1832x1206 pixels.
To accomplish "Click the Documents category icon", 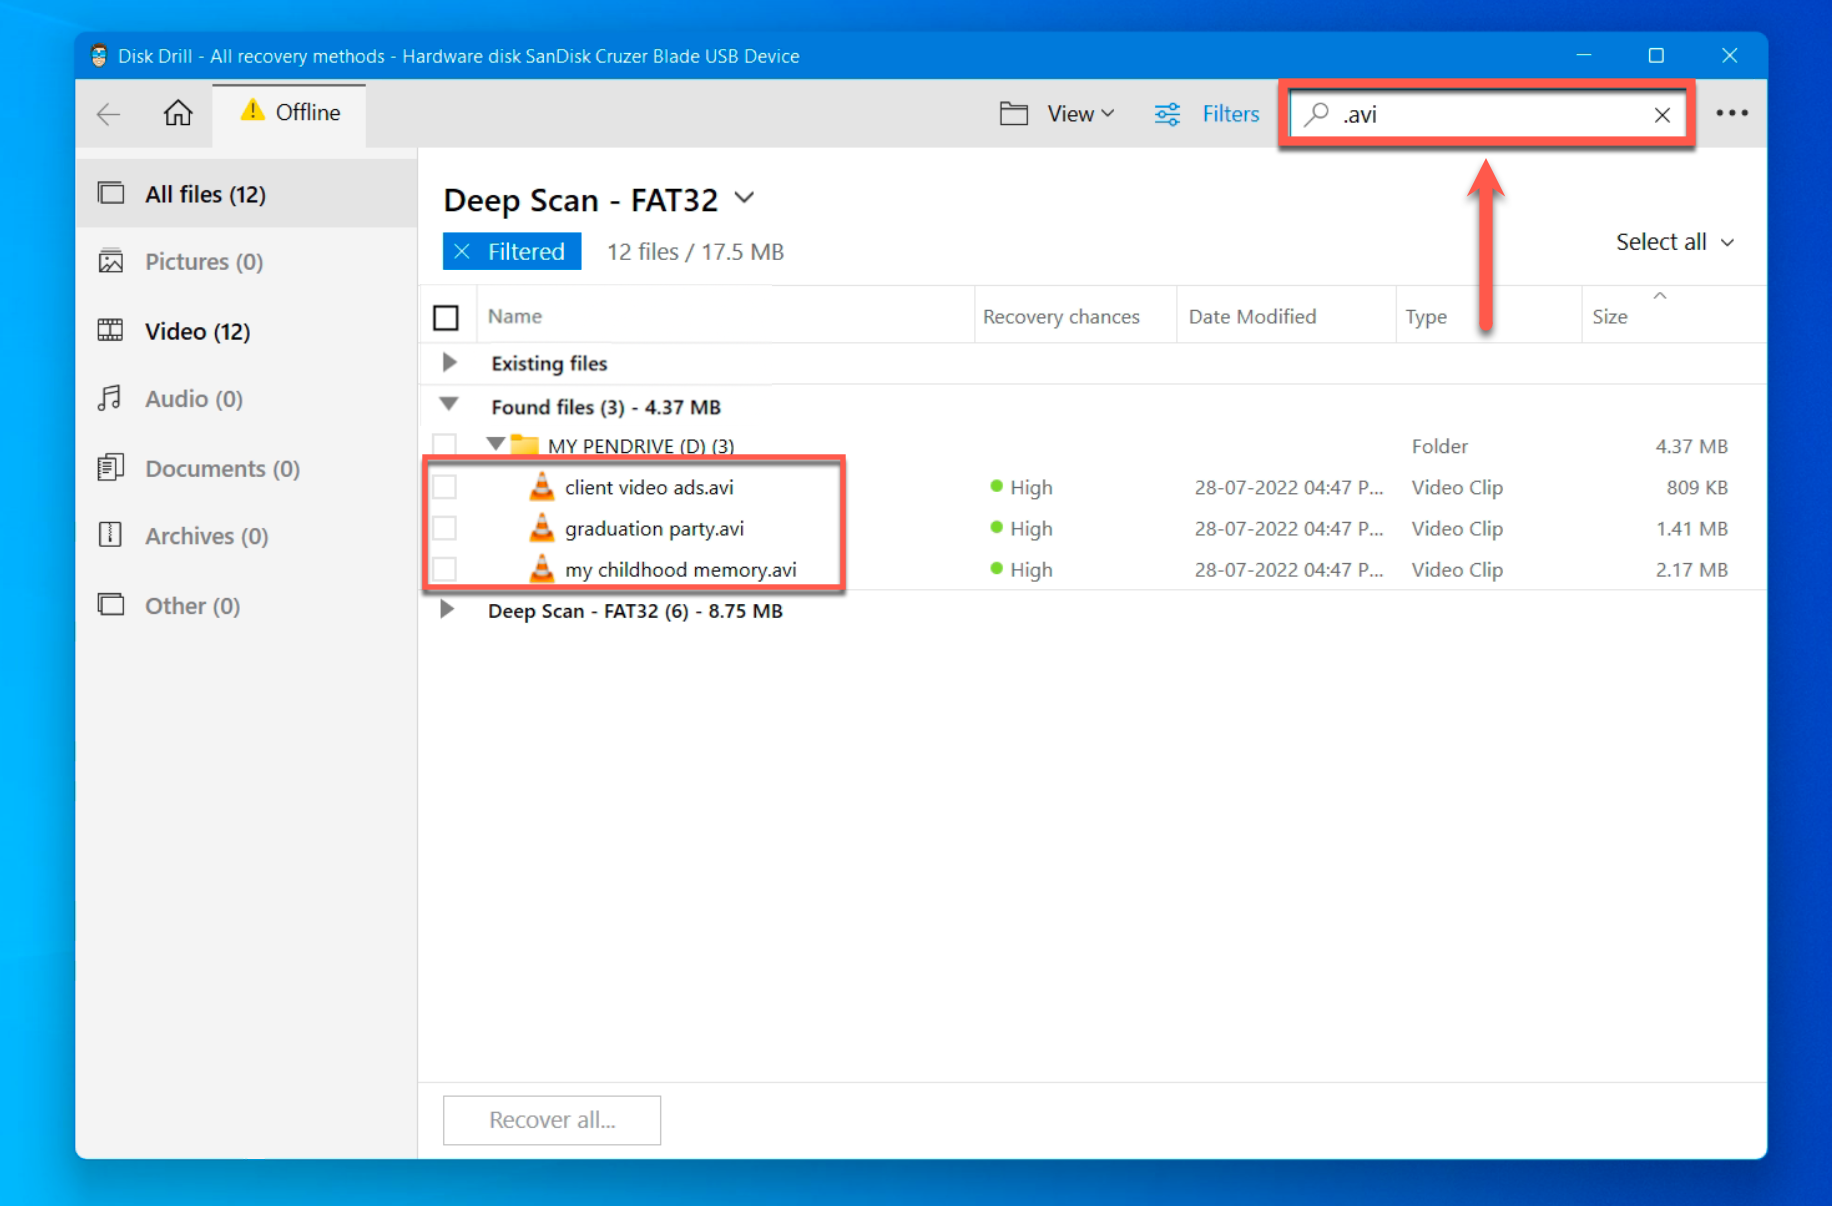I will [111, 467].
